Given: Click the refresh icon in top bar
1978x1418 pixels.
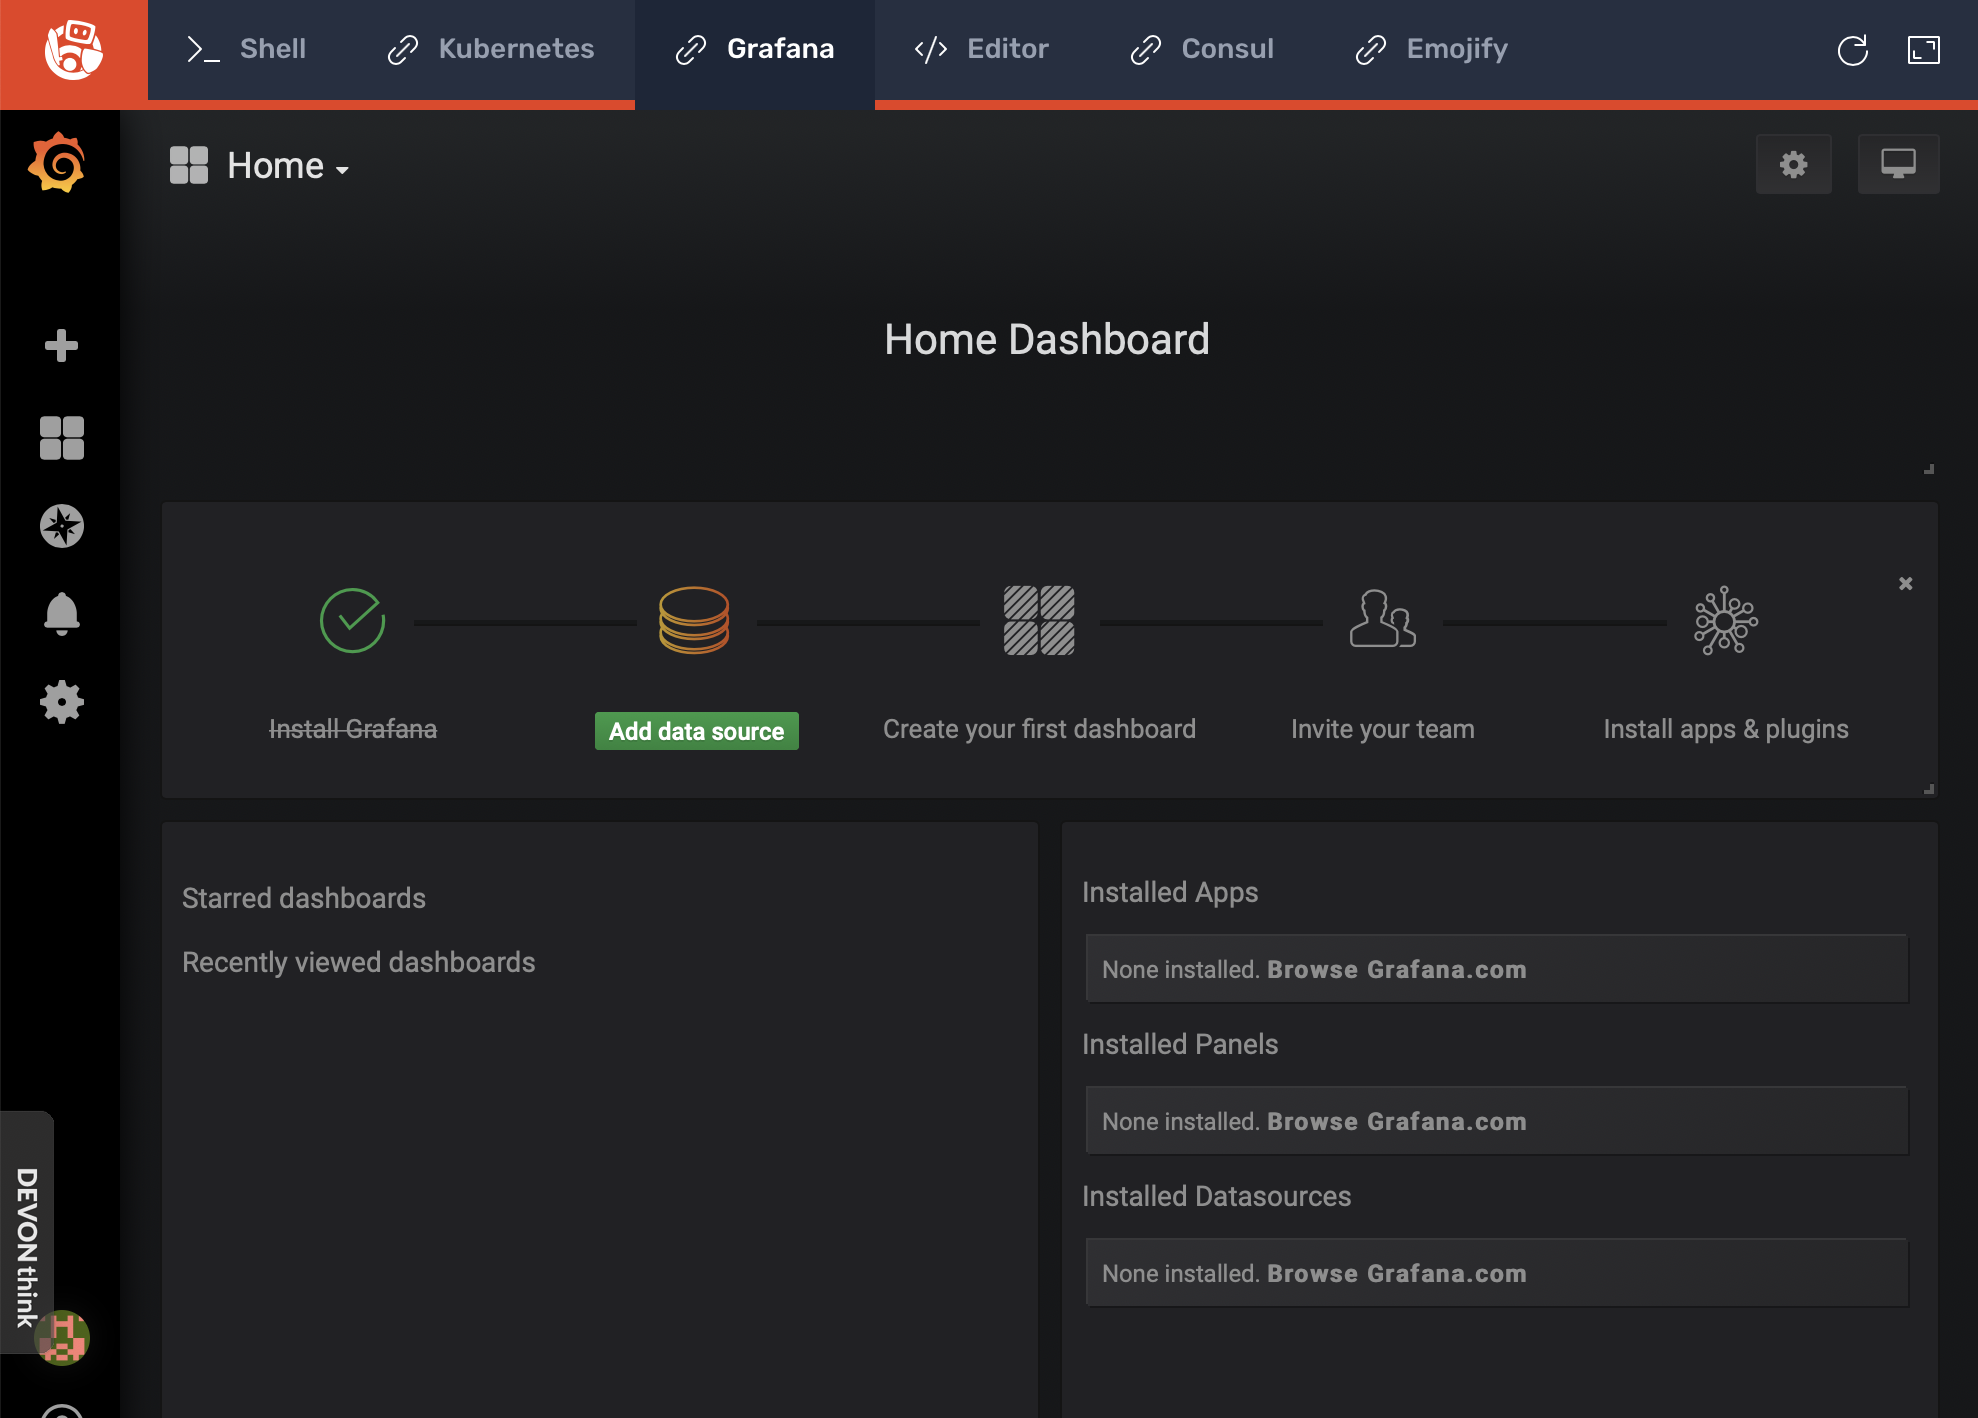Looking at the screenshot, I should pos(1852,50).
